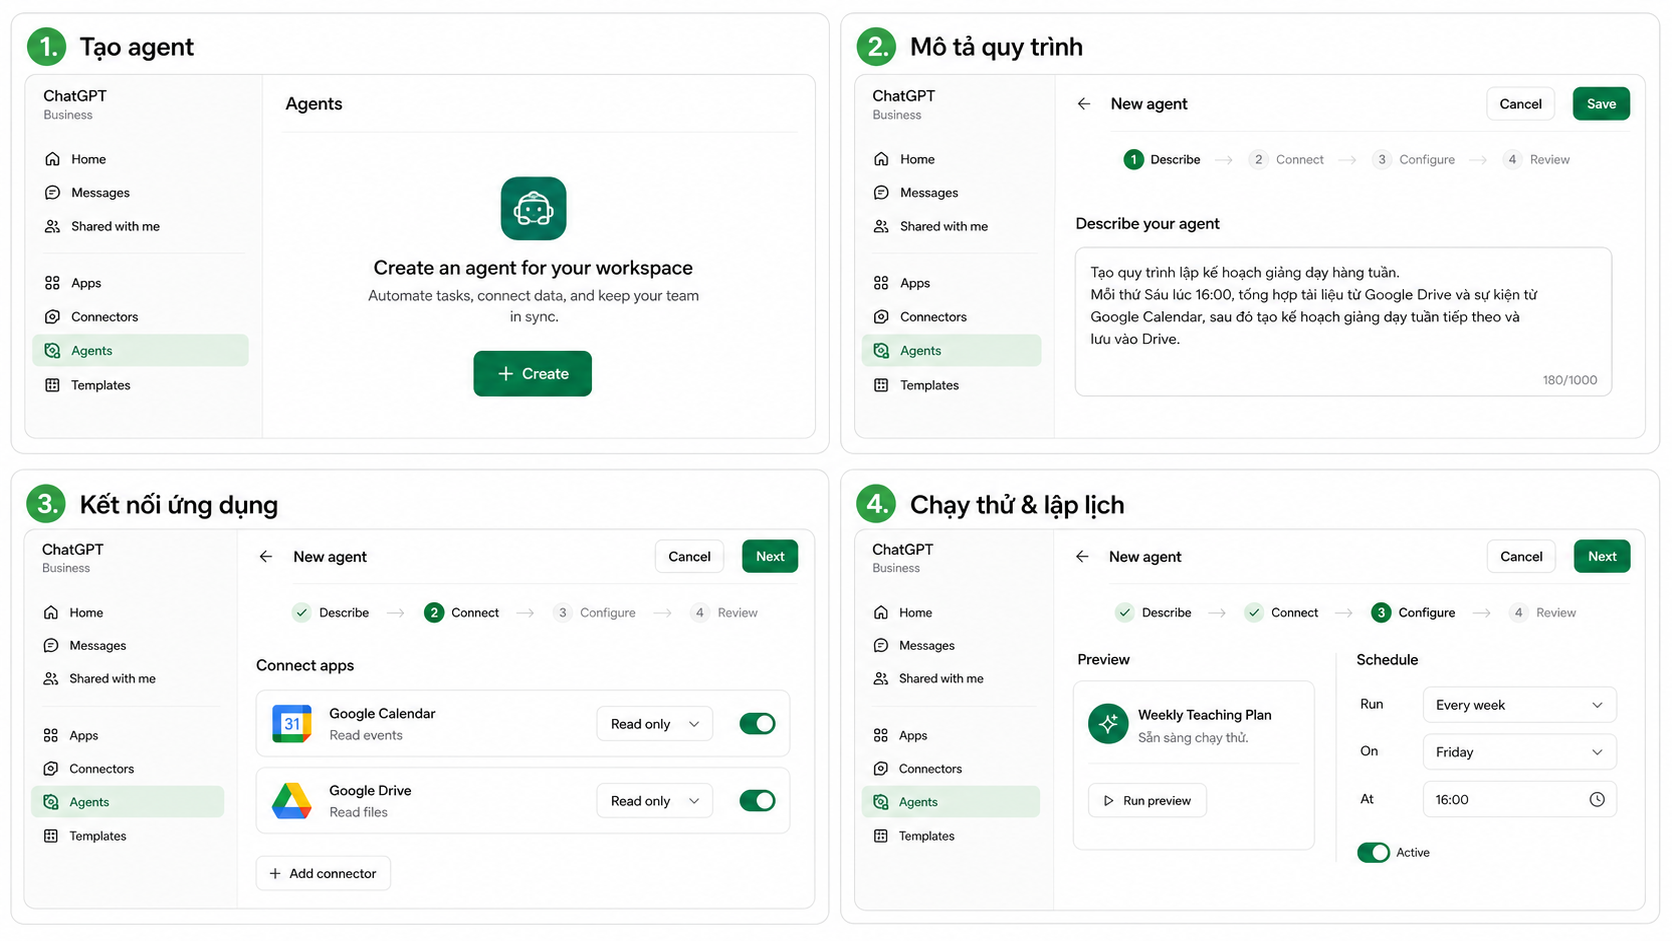Image resolution: width=1672 pixels, height=941 pixels.
Task: Click the green Create button
Action: click(533, 374)
